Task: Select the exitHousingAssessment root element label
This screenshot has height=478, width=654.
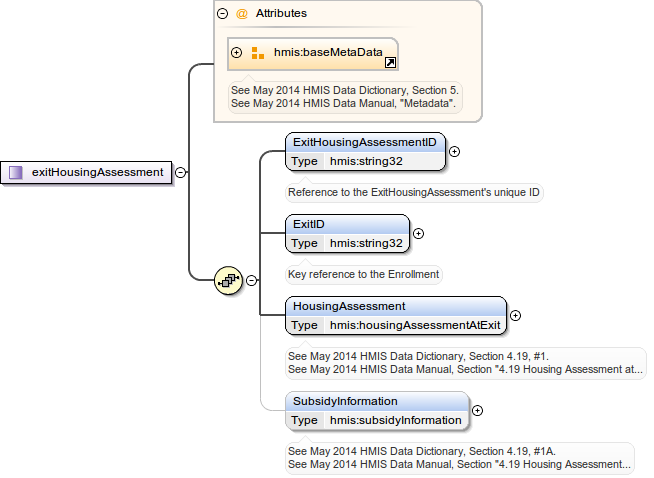Action: pos(97,172)
